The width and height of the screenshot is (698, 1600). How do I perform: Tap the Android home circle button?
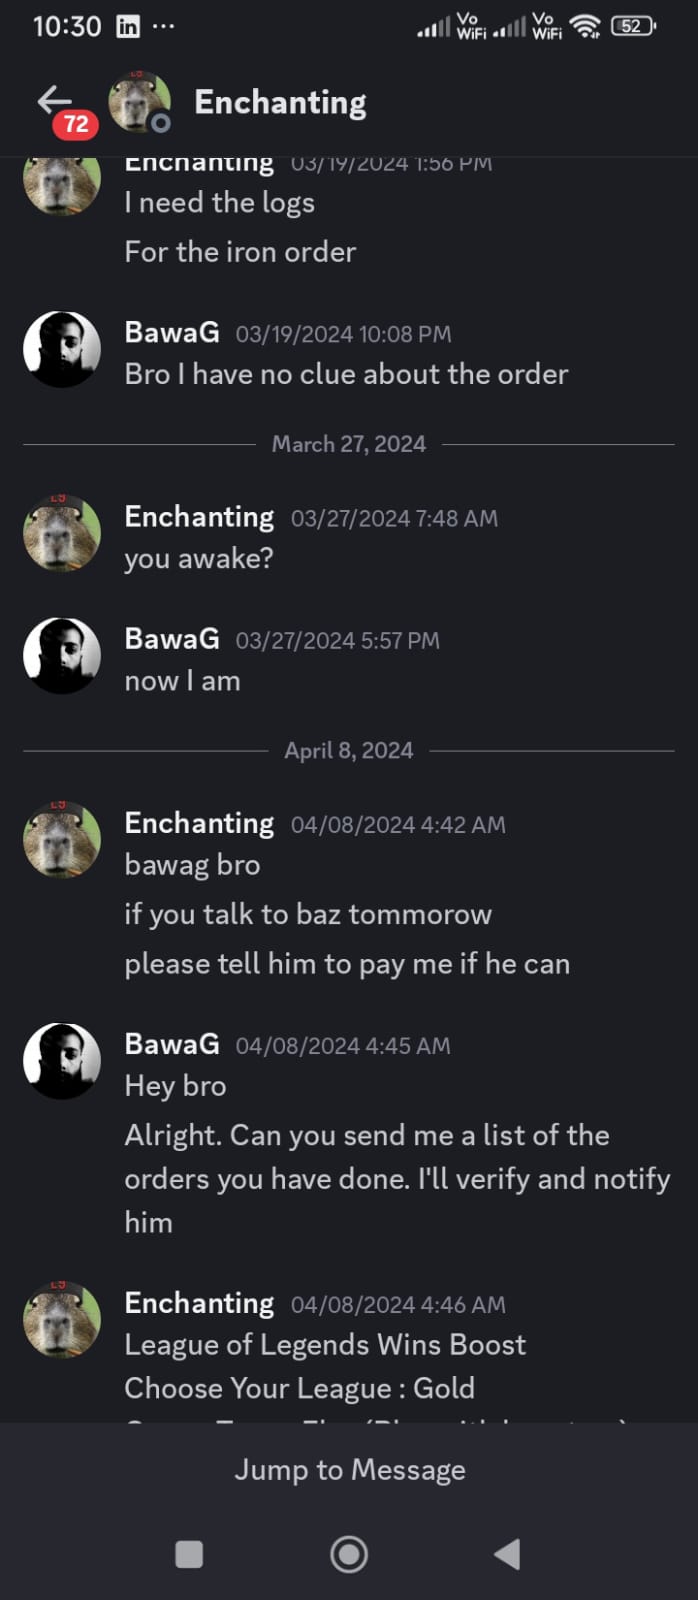349,1554
